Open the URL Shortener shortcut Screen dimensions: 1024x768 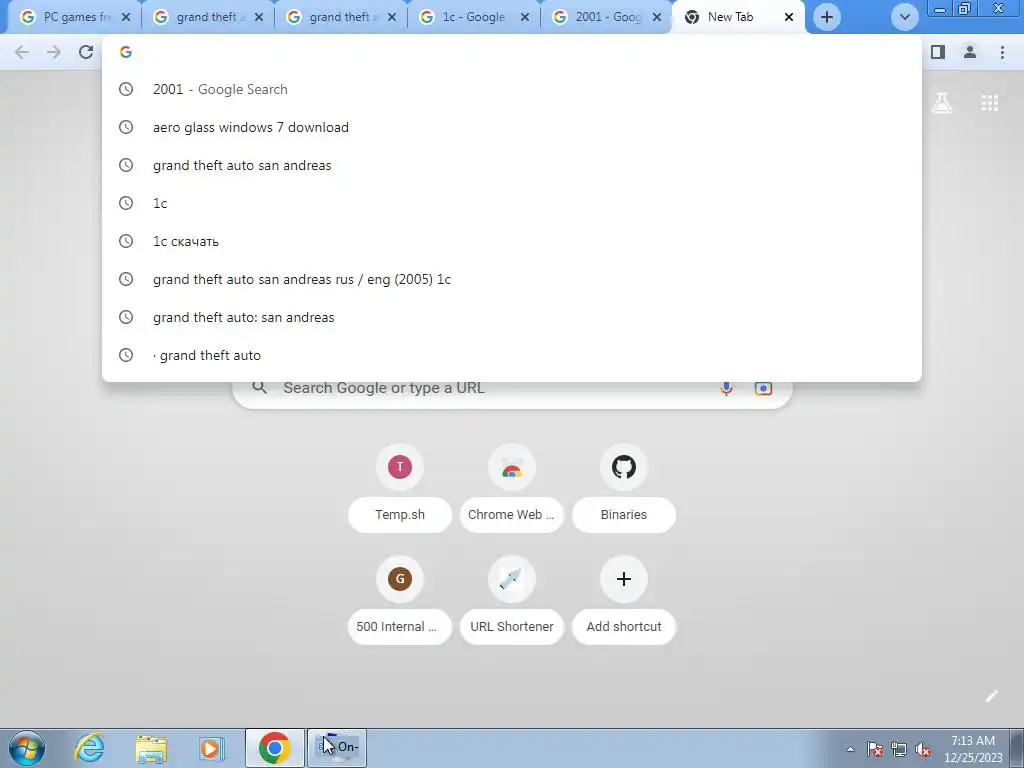coord(511,600)
